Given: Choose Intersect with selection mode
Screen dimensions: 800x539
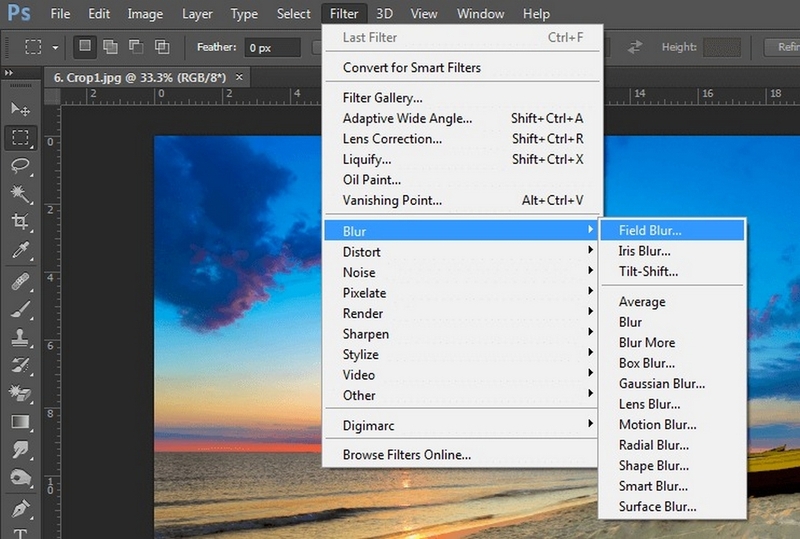Looking at the screenshot, I should click(x=162, y=47).
